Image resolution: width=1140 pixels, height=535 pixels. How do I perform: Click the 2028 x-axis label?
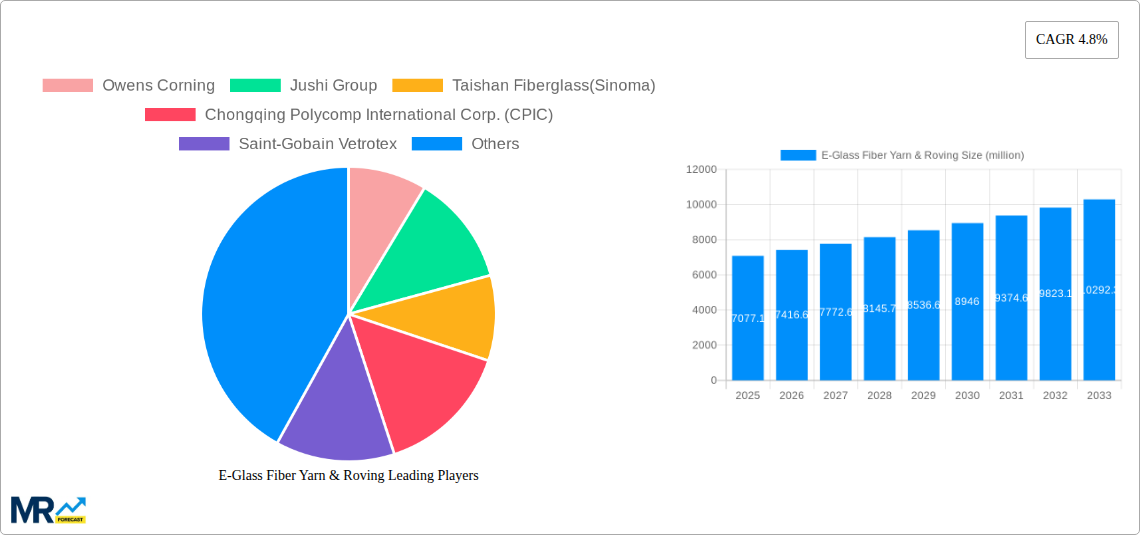(880, 395)
